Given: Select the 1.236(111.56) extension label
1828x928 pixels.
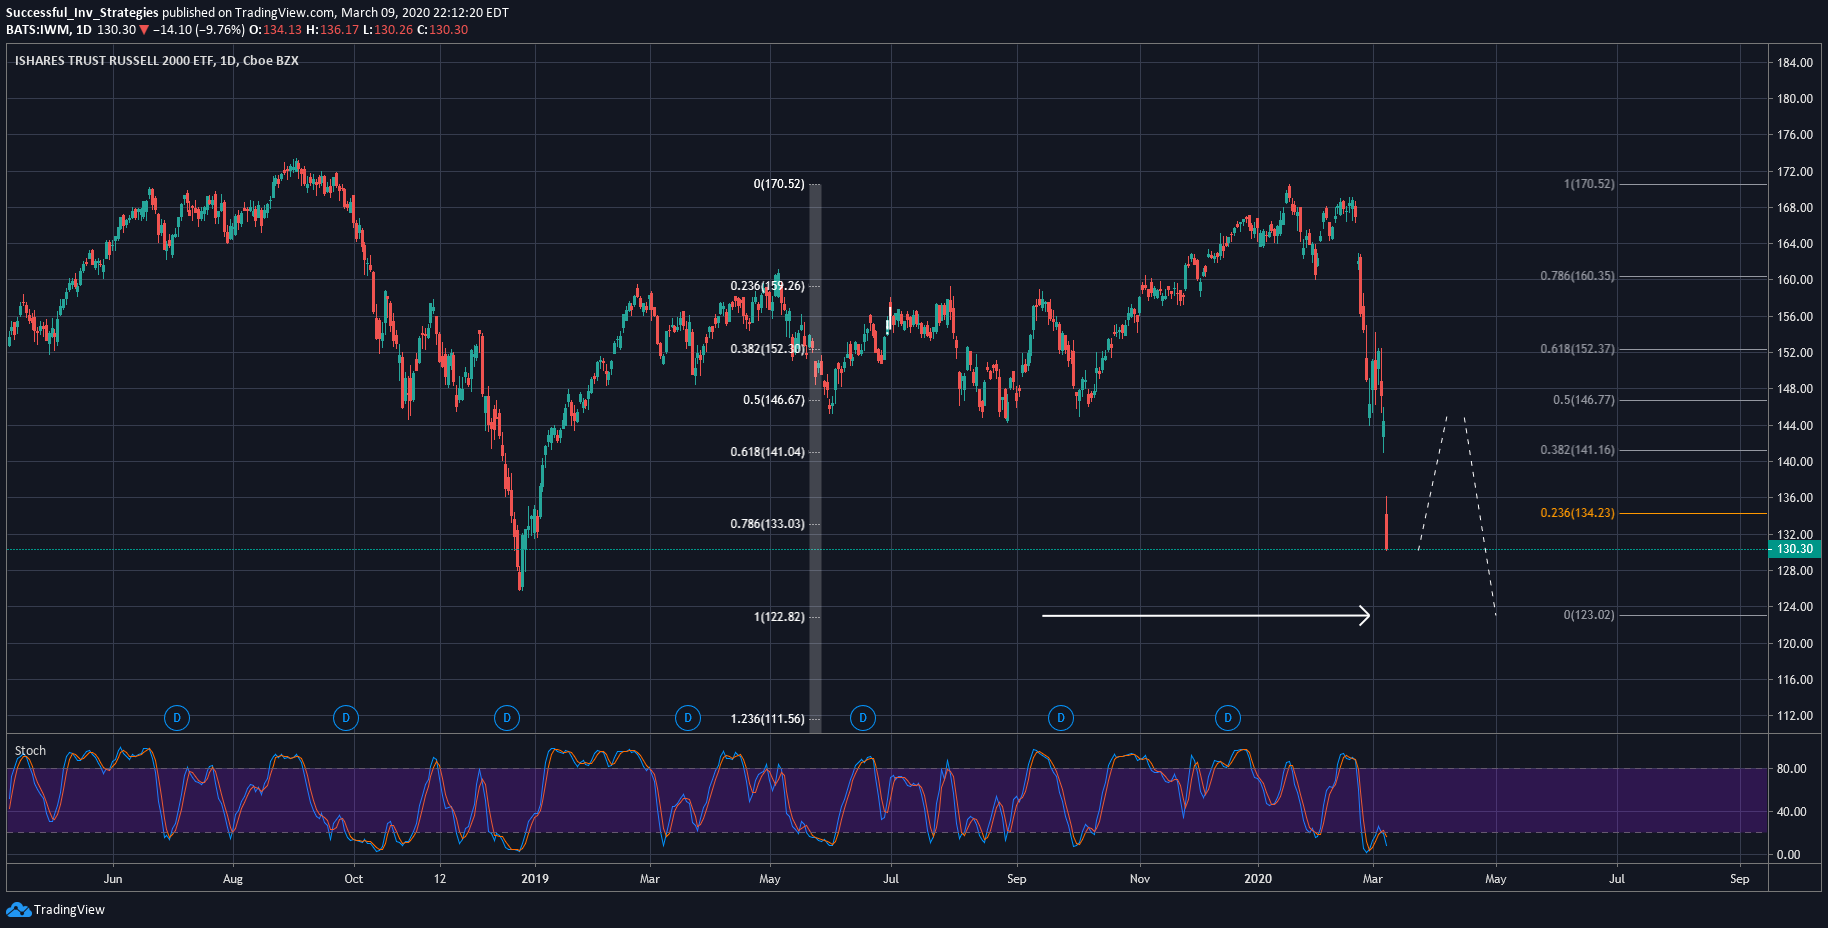Looking at the screenshot, I should point(767,719).
